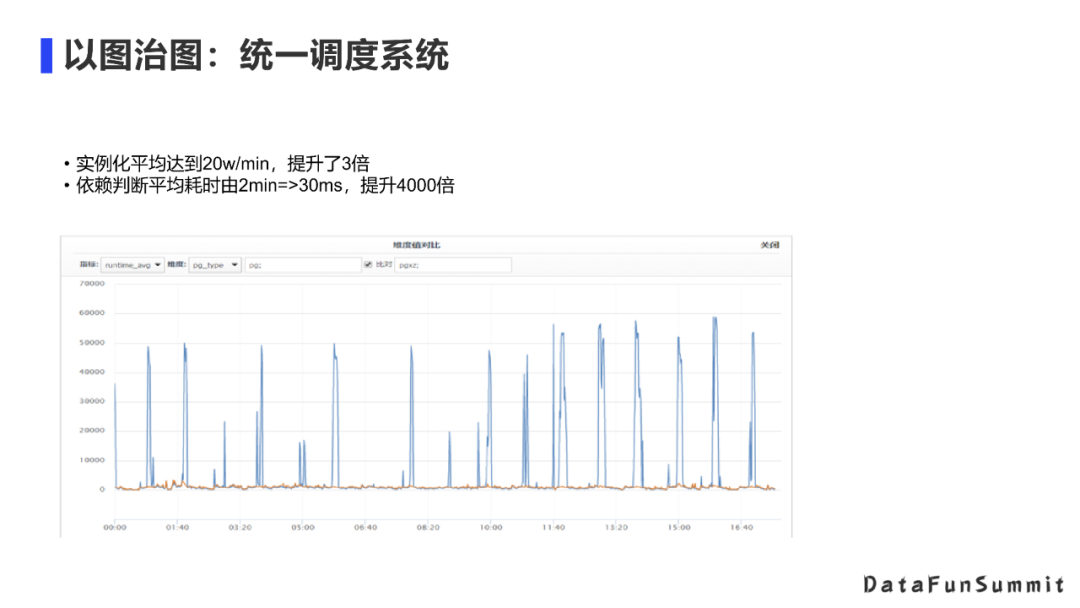Image resolution: width=1080 pixels, height=608 pixels.
Task: Click the 50000 y-axis label
Action: tap(92, 342)
